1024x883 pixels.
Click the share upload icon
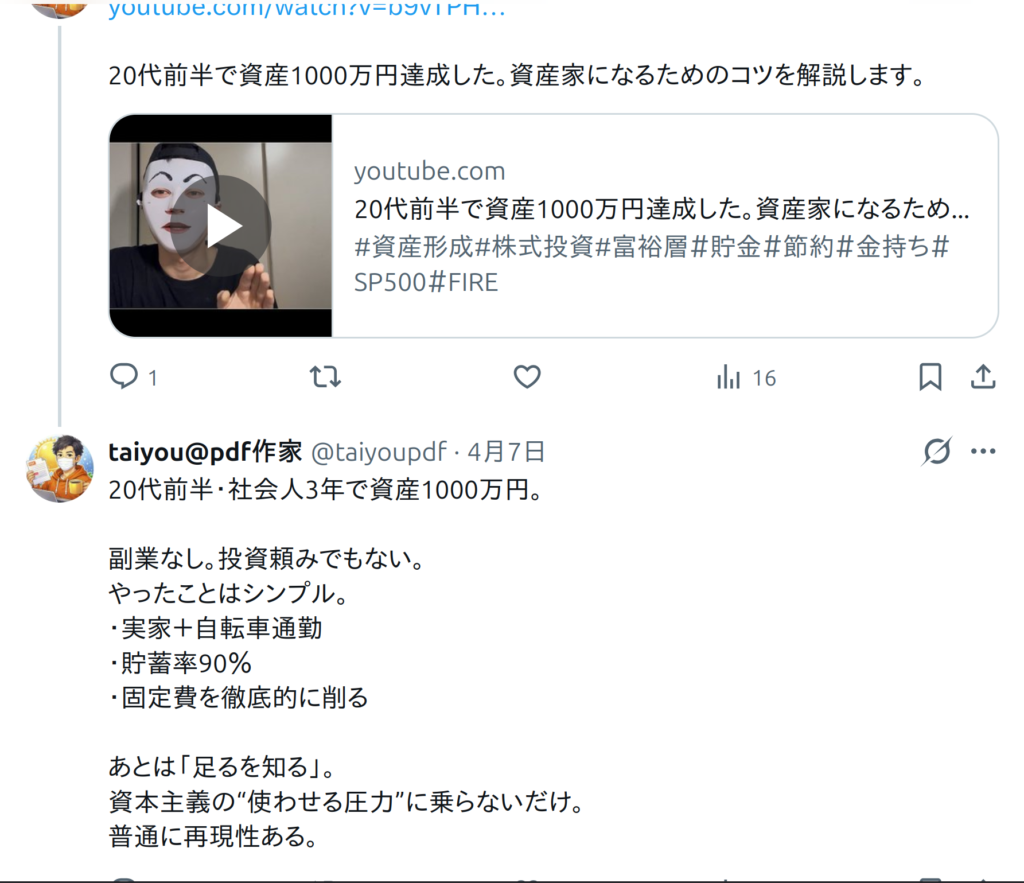(x=983, y=377)
